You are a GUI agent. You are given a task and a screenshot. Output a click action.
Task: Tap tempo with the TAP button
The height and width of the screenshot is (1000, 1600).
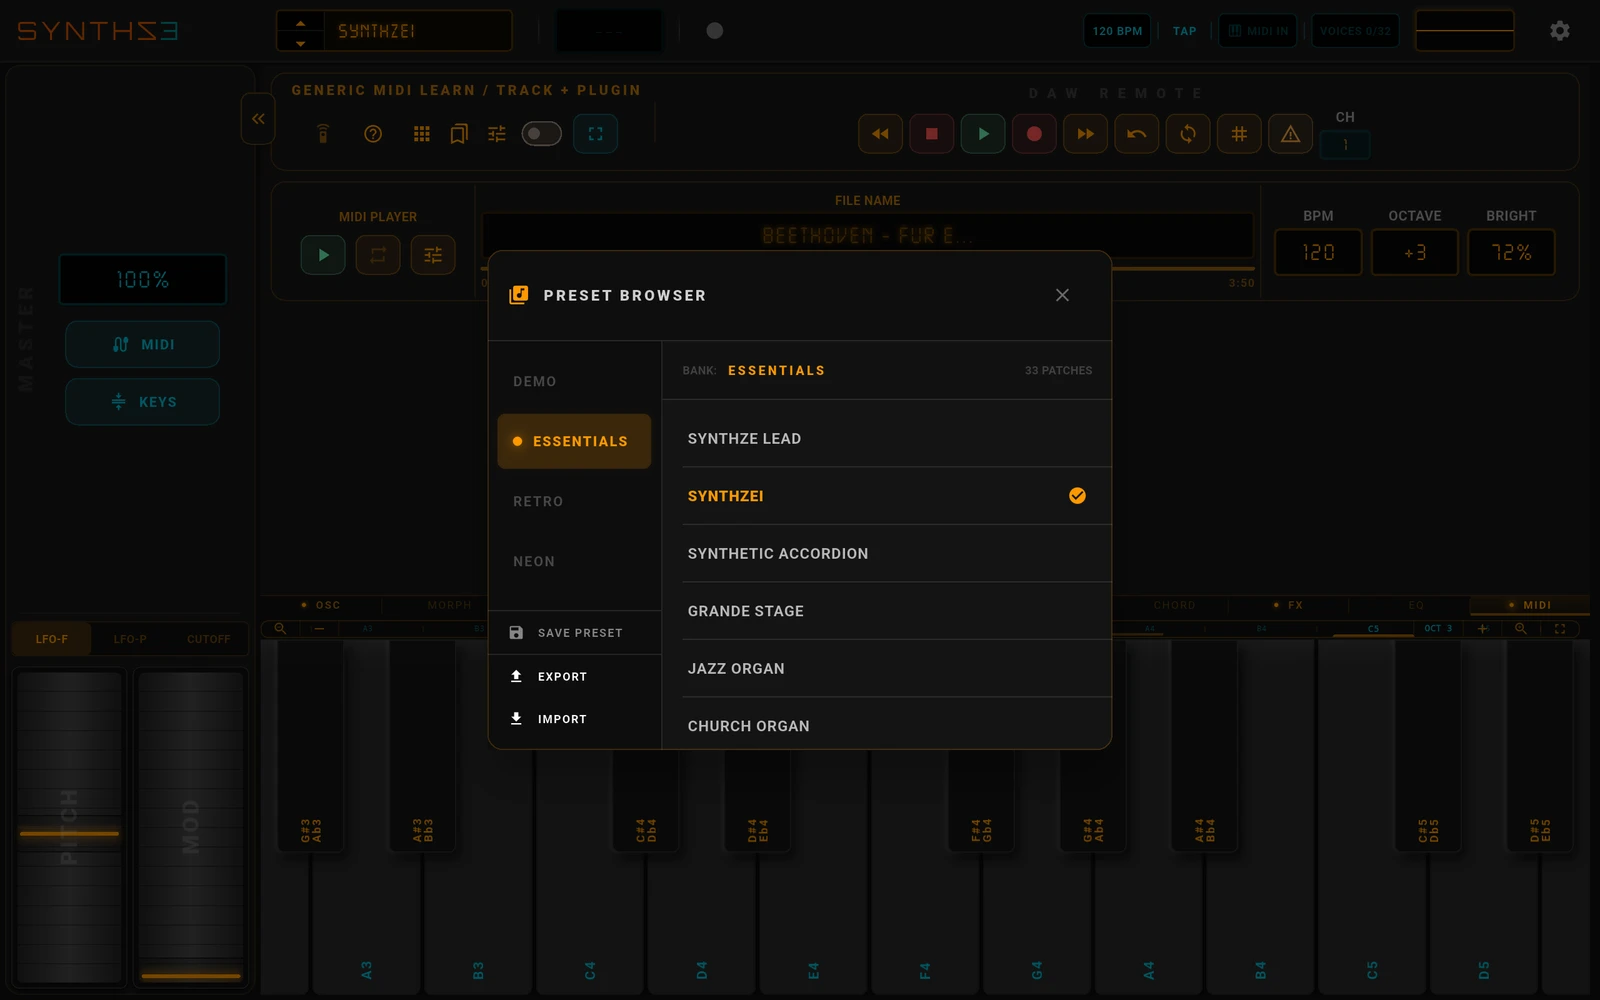[x=1184, y=31]
